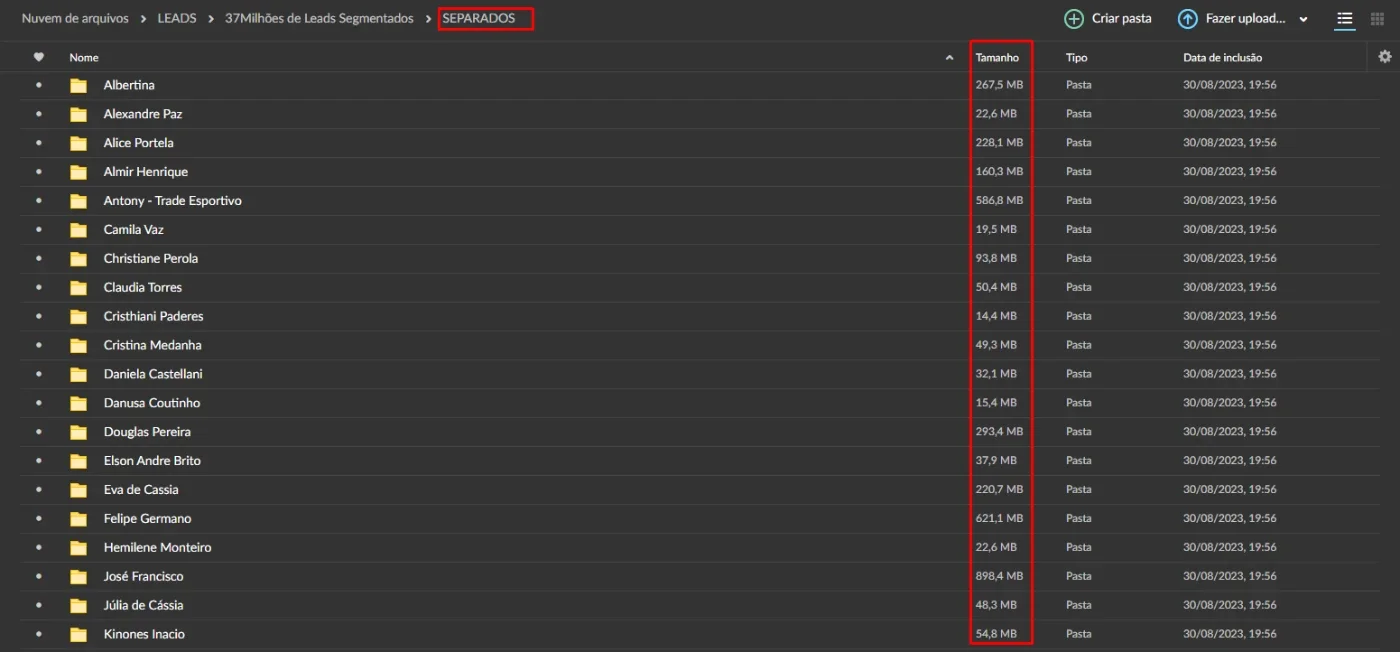Toggle favorite dot for Claudia Torres row

pyautogui.click(x=39, y=287)
